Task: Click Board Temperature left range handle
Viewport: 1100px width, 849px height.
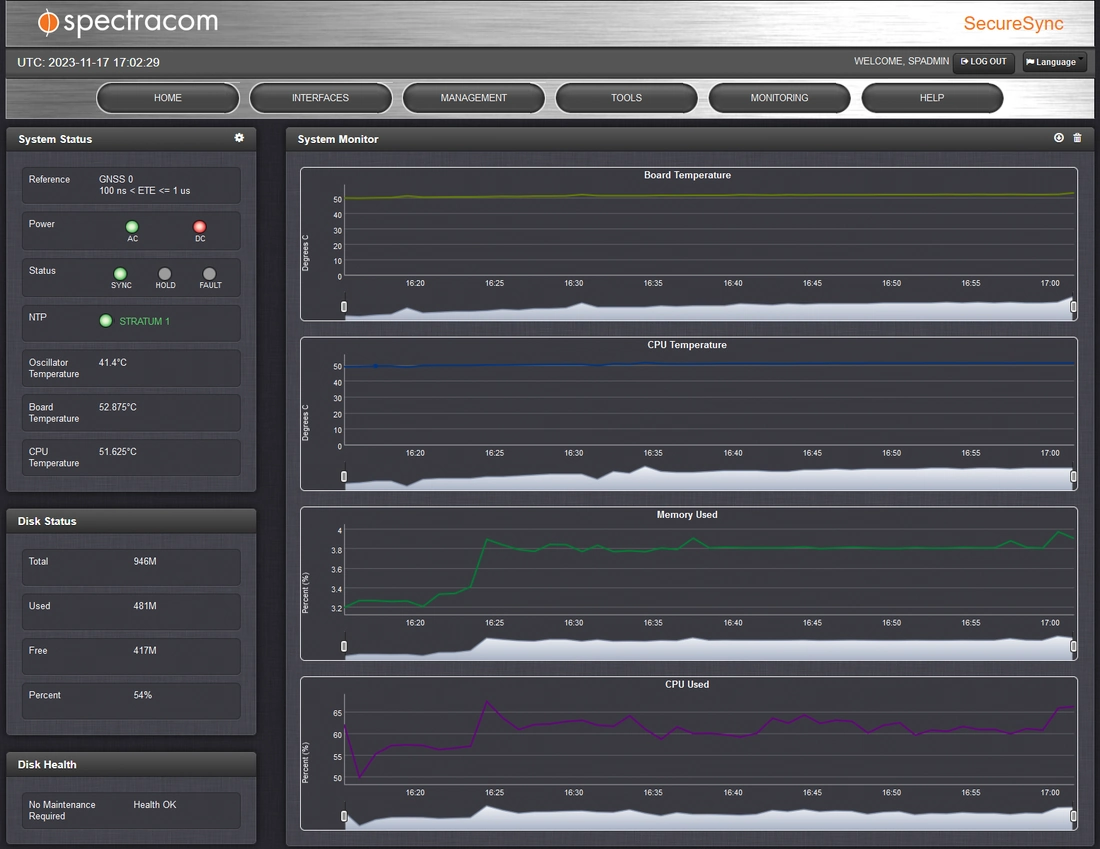Action: point(344,307)
